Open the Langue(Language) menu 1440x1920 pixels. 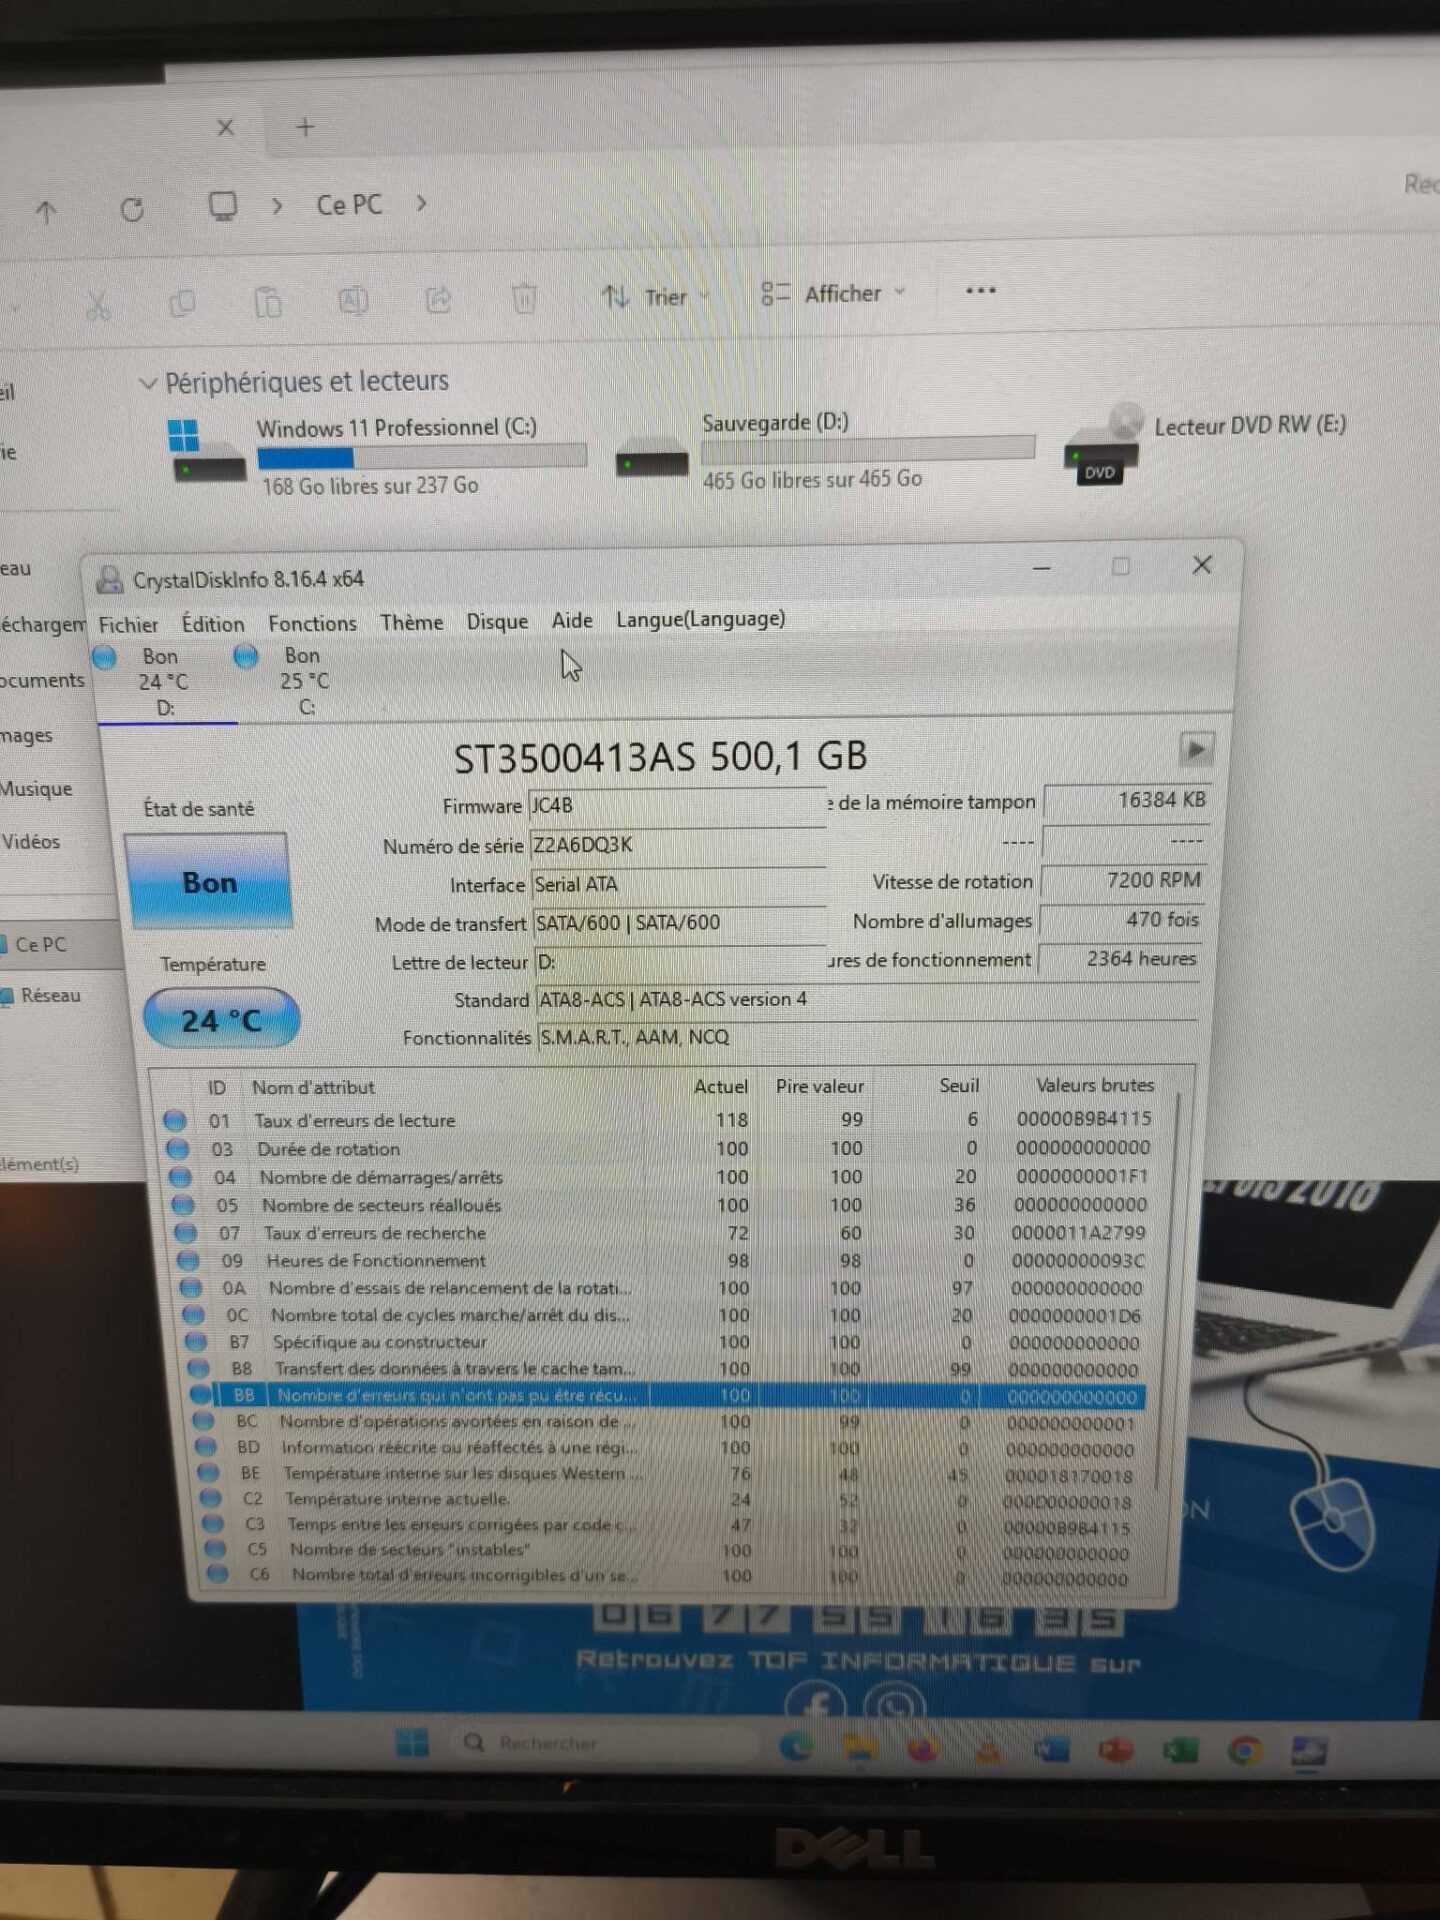click(x=700, y=619)
